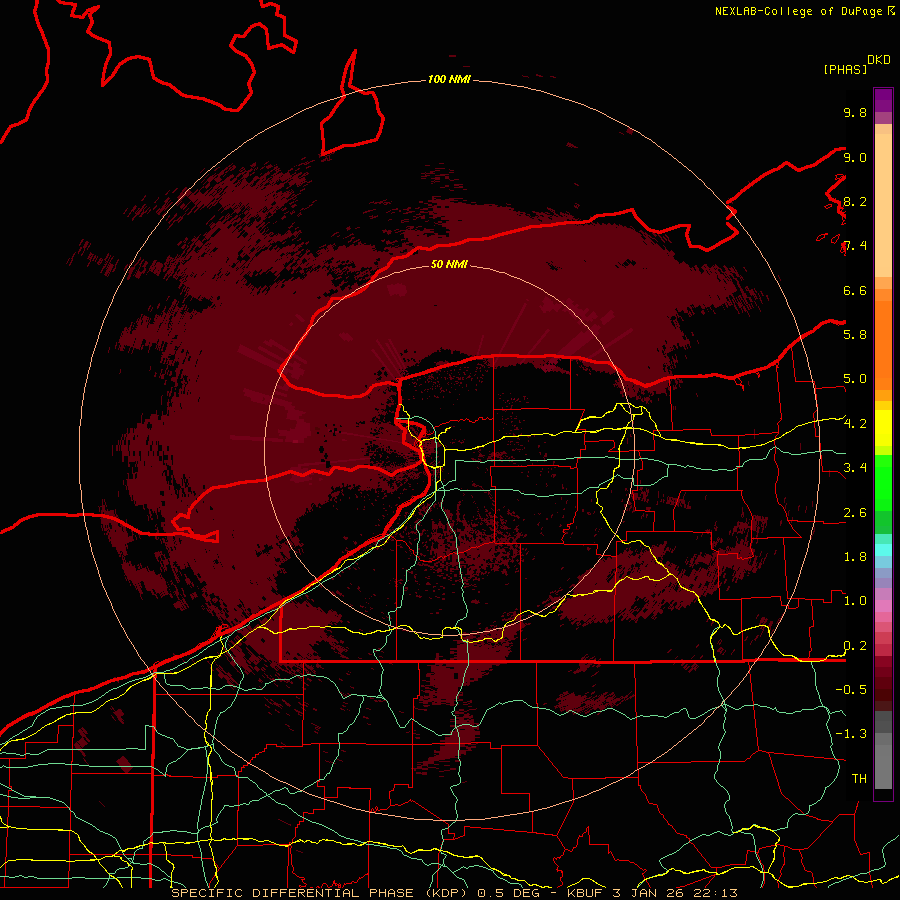Click the NEXLAB-College of DuPage label
900x900 pixels.
click(x=798, y=11)
